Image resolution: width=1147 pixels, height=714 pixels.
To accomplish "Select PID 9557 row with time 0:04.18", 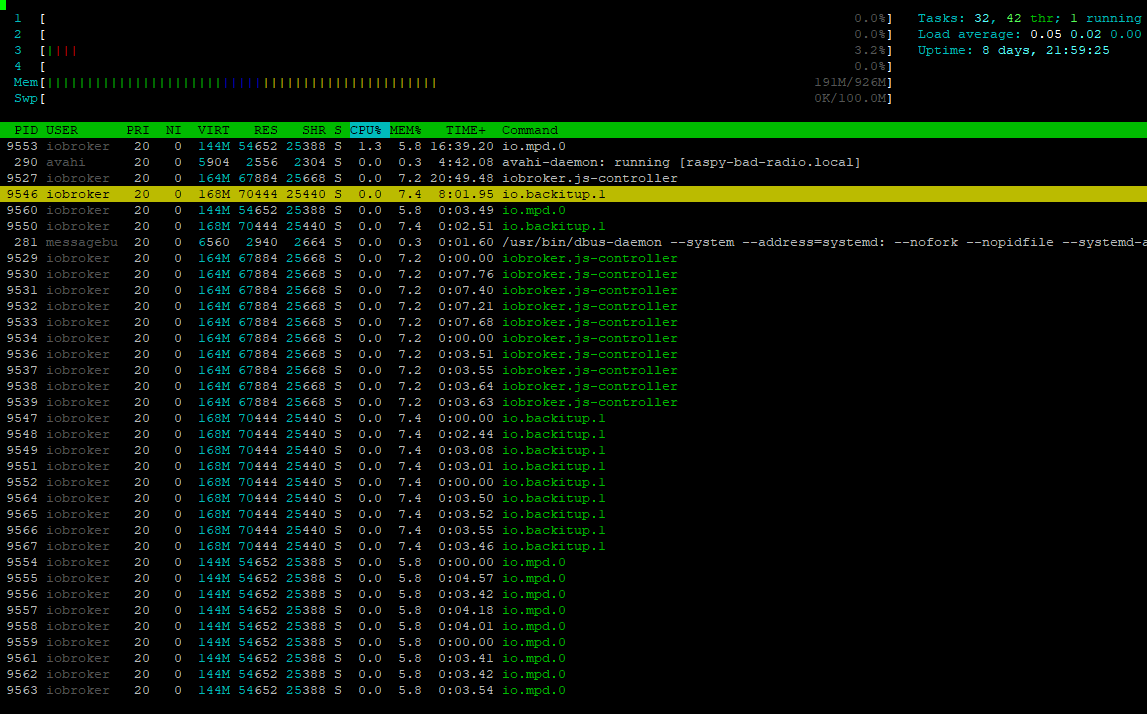I will click(x=574, y=611).
